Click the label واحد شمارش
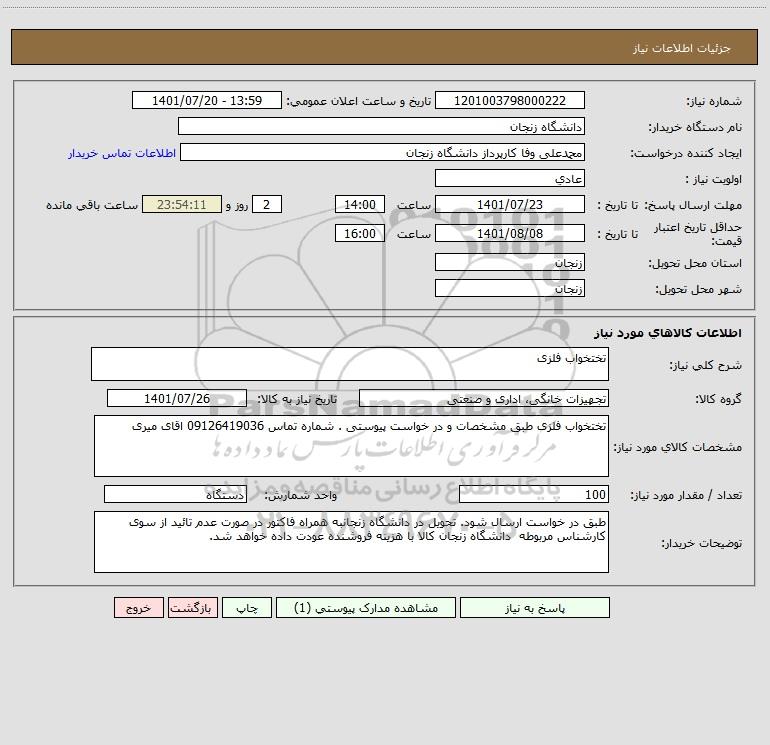Viewport: 770px width, 745px height. click(301, 496)
